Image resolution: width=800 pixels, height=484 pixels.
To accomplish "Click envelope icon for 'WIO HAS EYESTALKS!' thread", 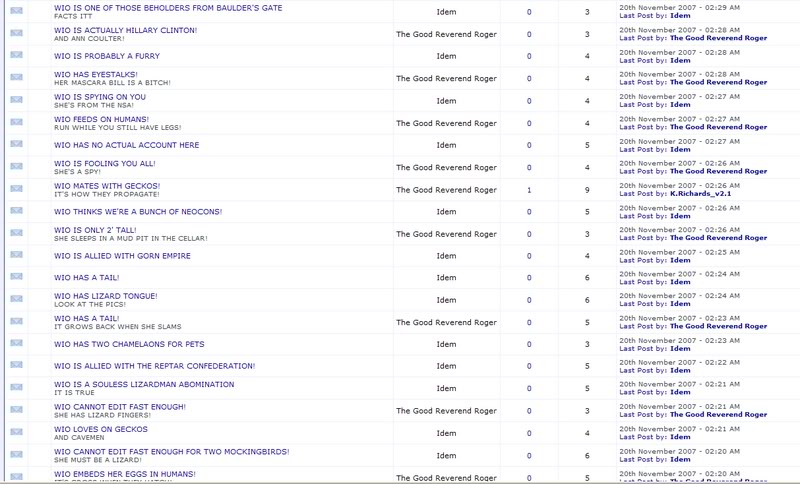I will [x=16, y=78].
